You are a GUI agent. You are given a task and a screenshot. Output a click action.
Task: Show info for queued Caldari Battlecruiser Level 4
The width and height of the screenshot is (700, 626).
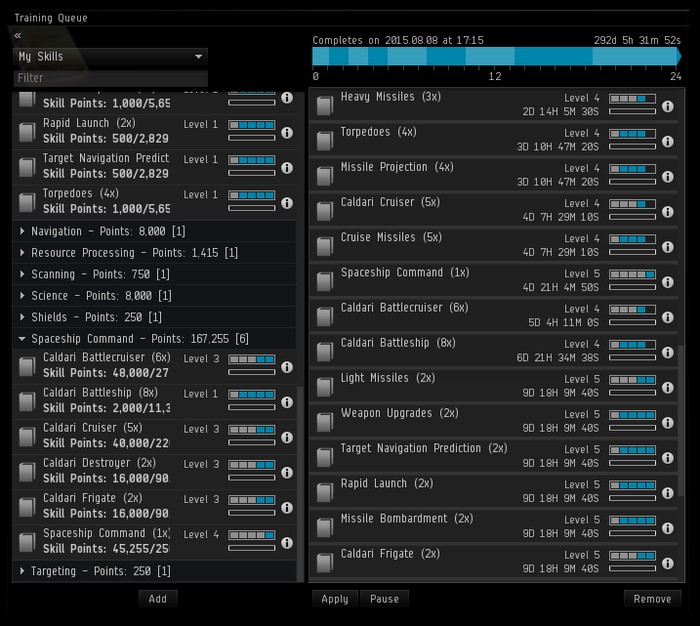coord(667,317)
